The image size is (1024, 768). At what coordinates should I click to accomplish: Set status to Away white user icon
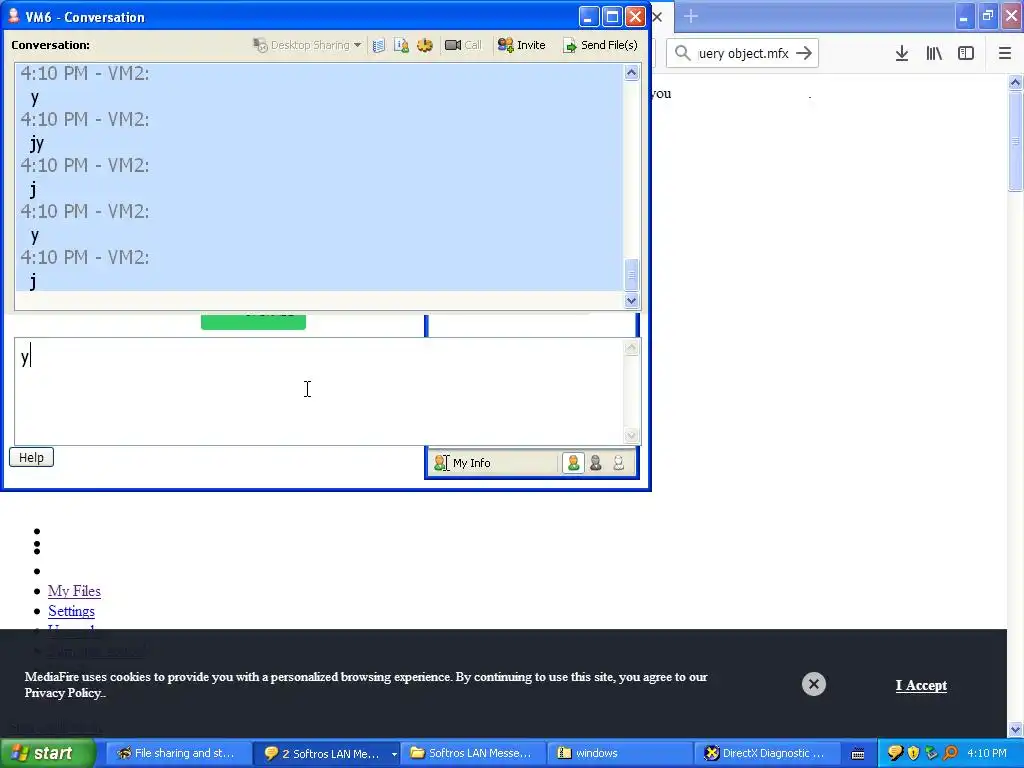coord(618,463)
